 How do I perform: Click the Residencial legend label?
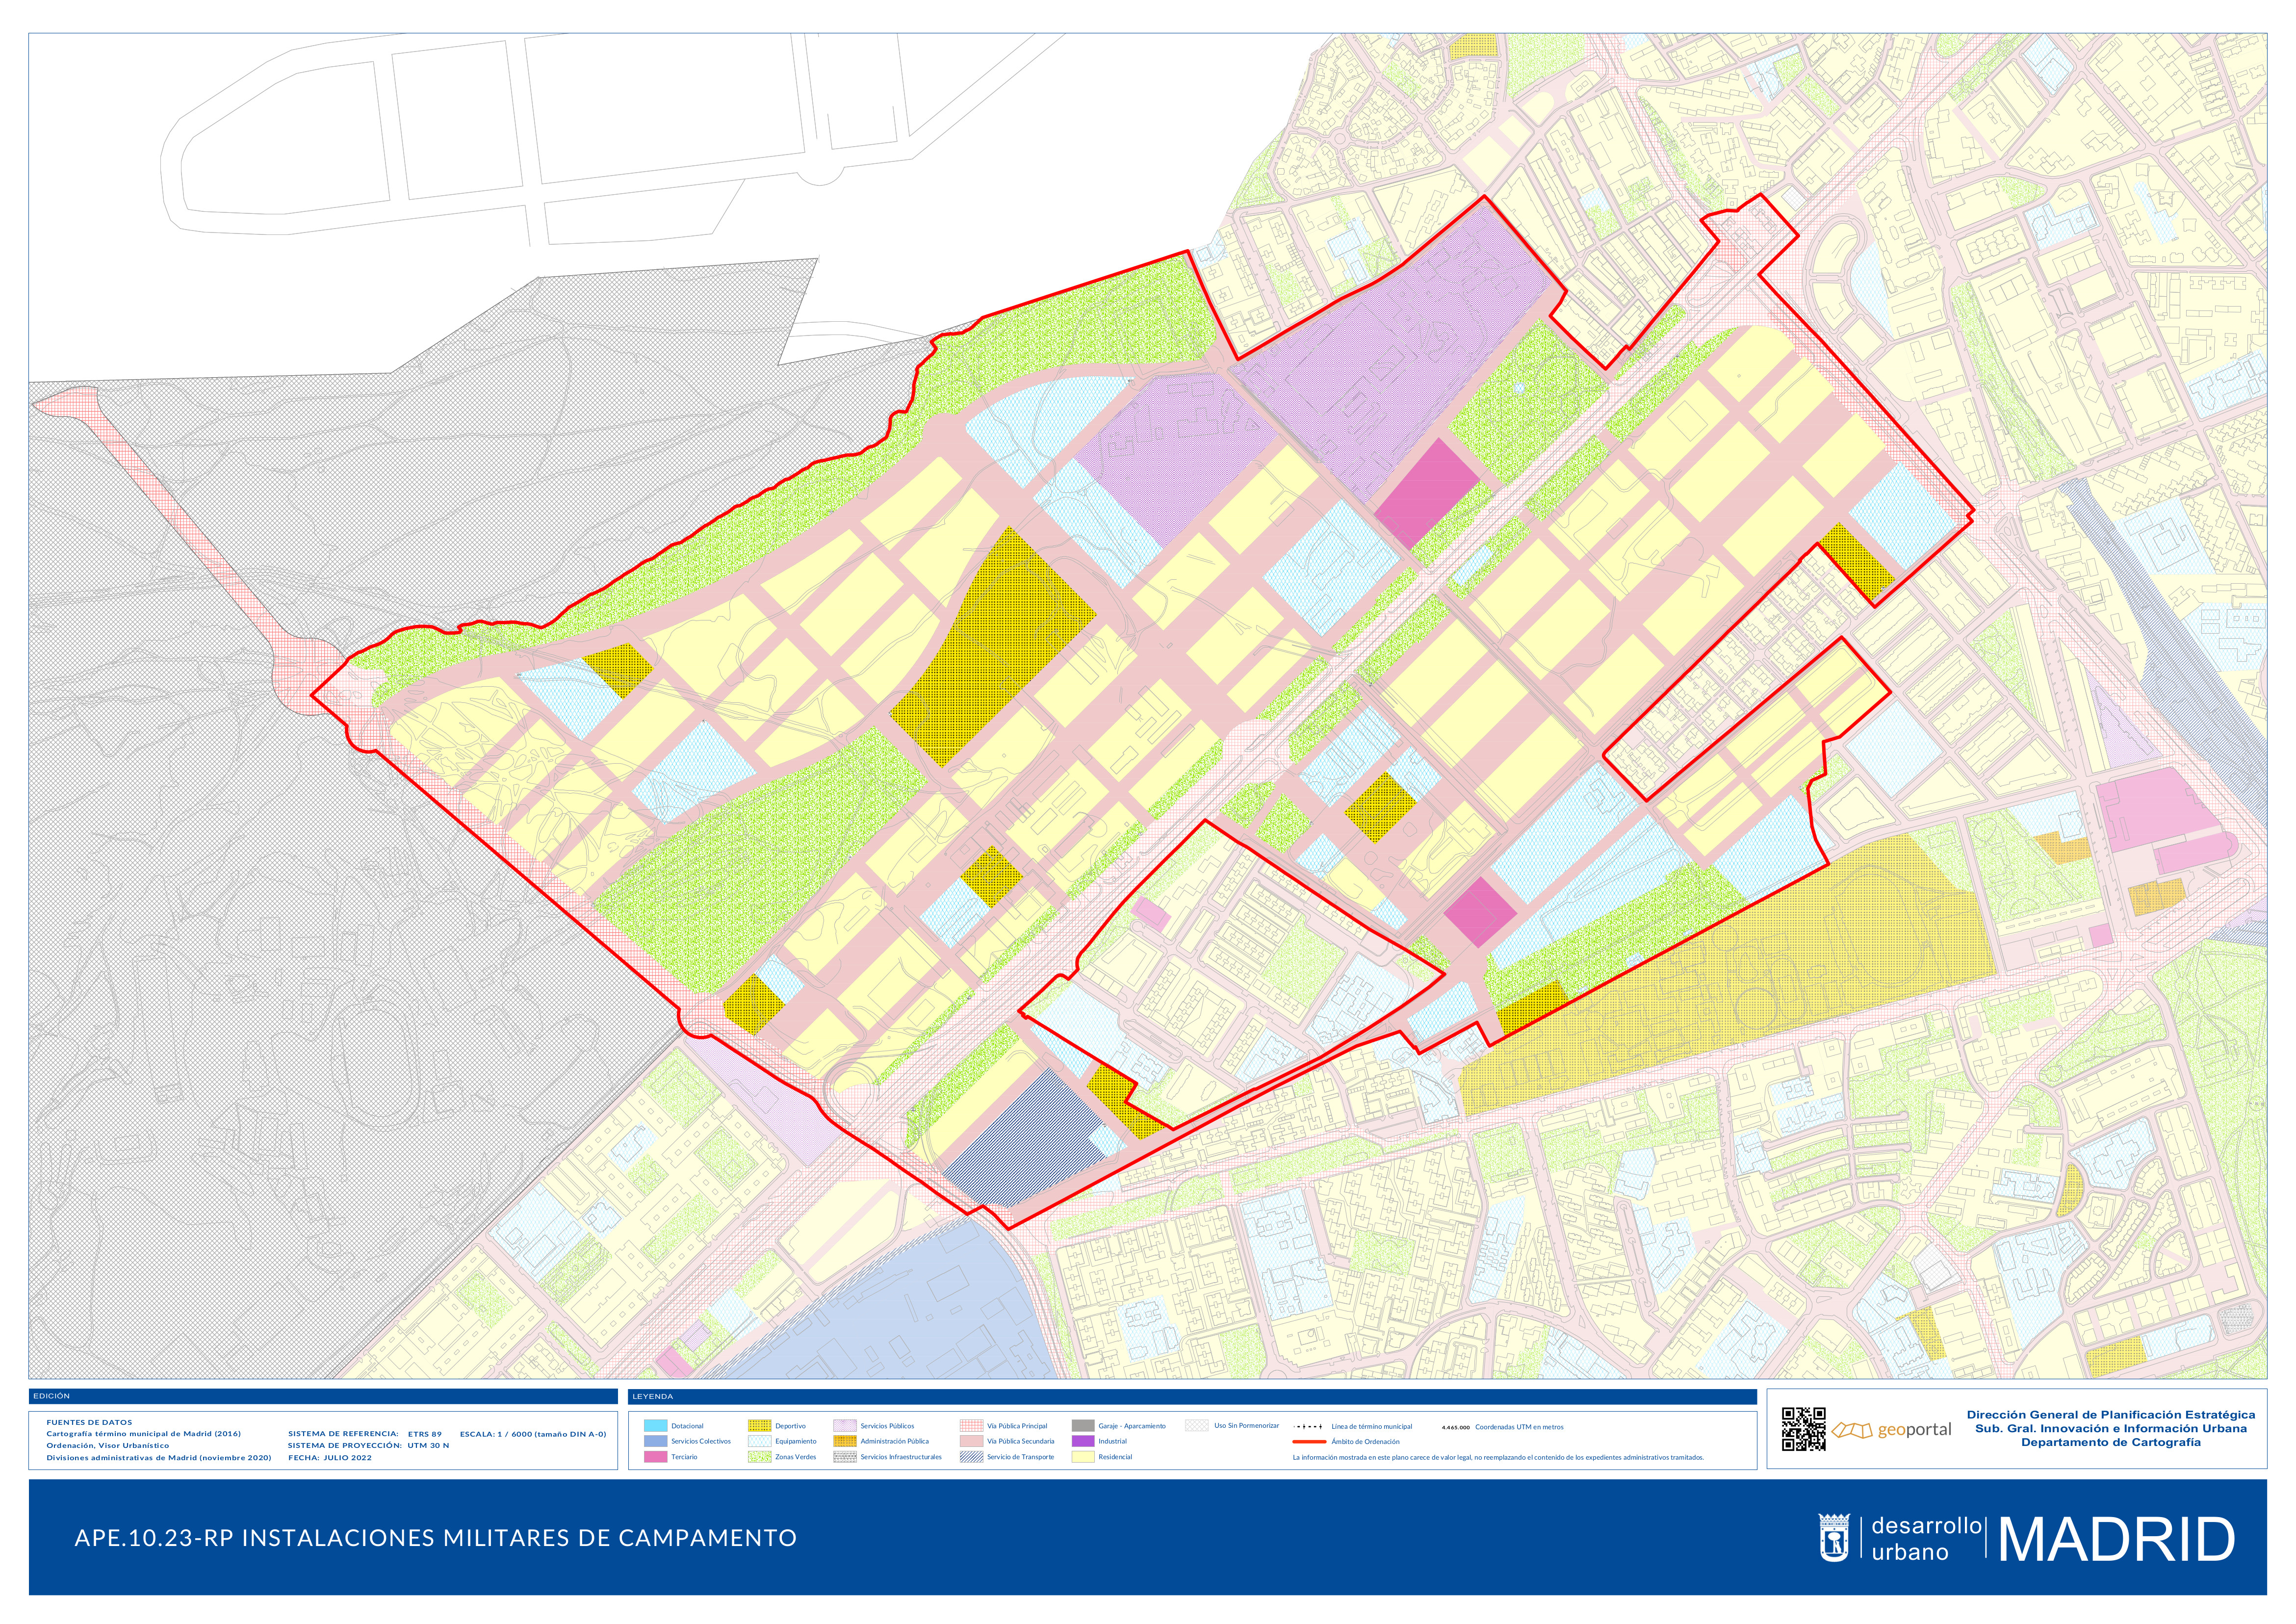pyautogui.click(x=1115, y=1457)
